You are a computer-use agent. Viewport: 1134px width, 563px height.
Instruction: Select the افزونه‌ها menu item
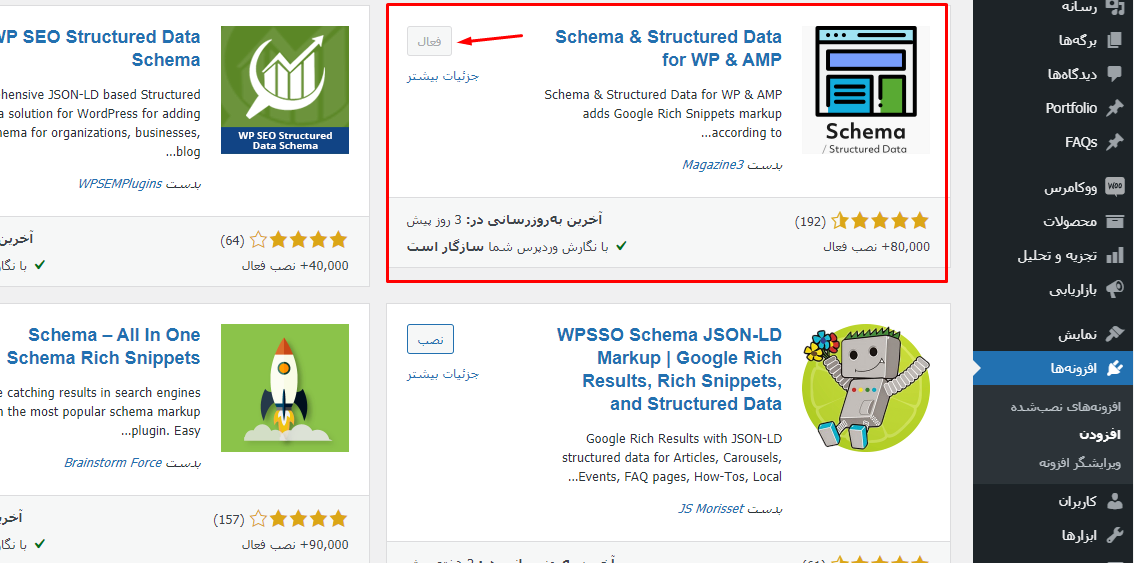tap(1053, 368)
